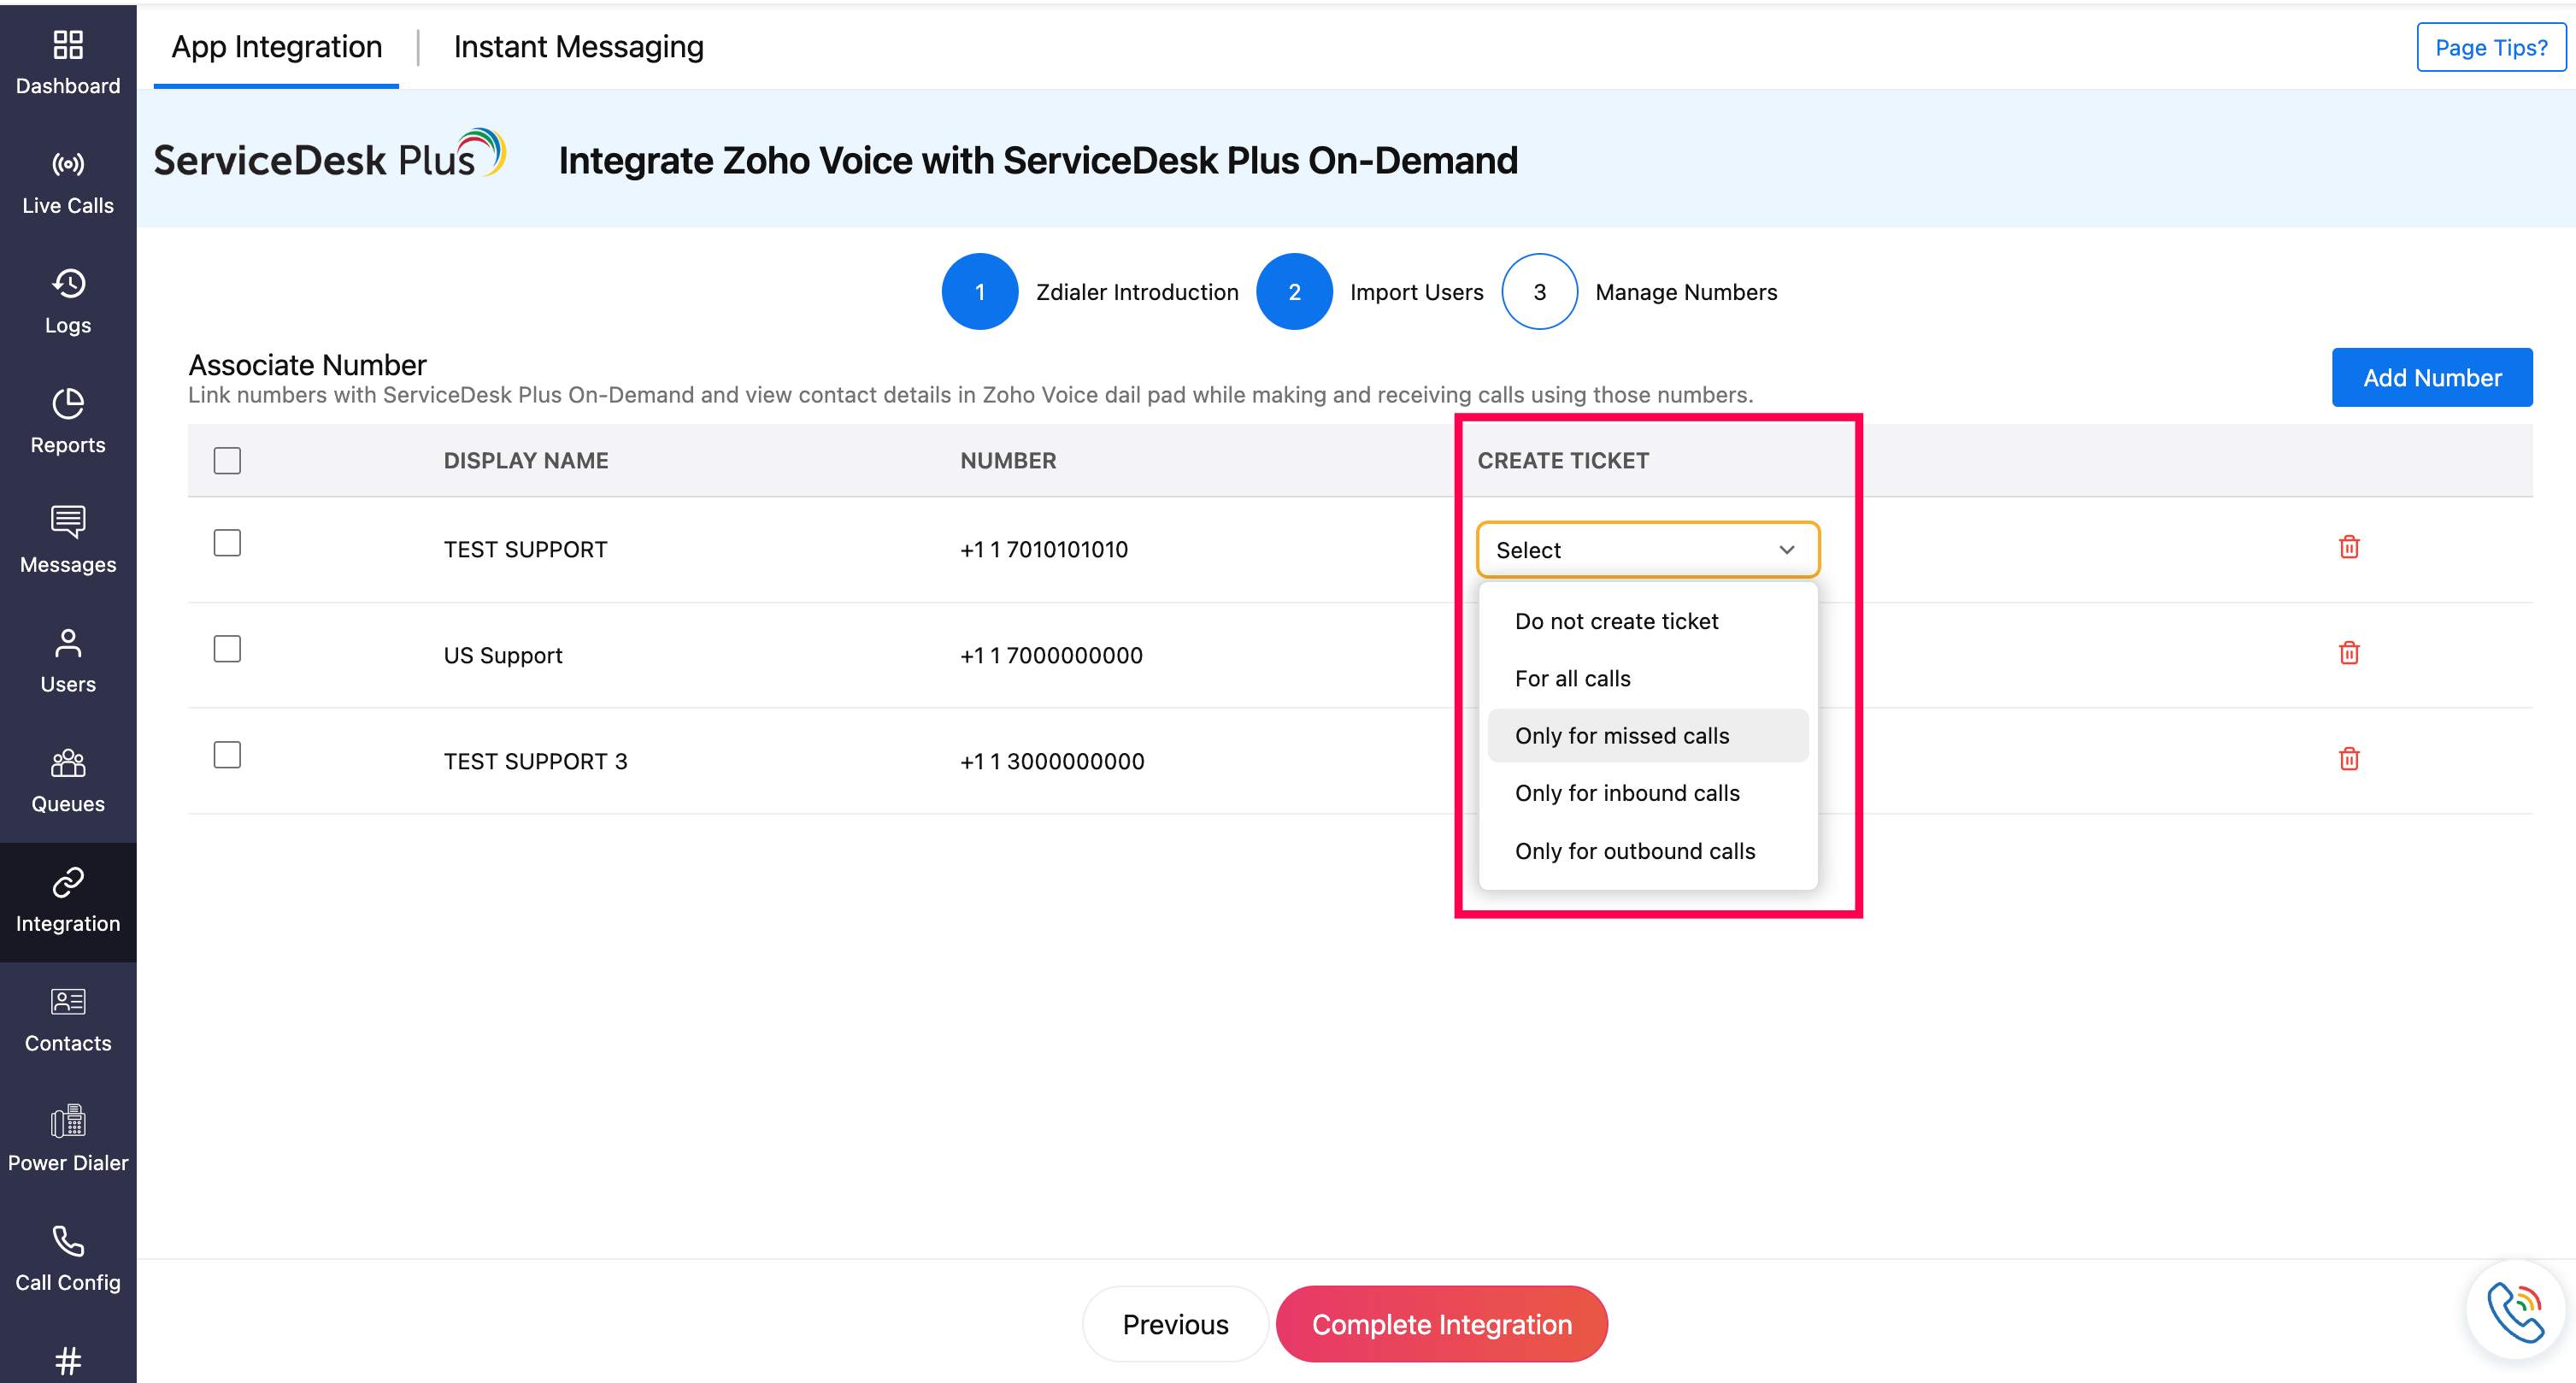
Task: Check the select-all checkbox in the header
Action: [x=227, y=460]
